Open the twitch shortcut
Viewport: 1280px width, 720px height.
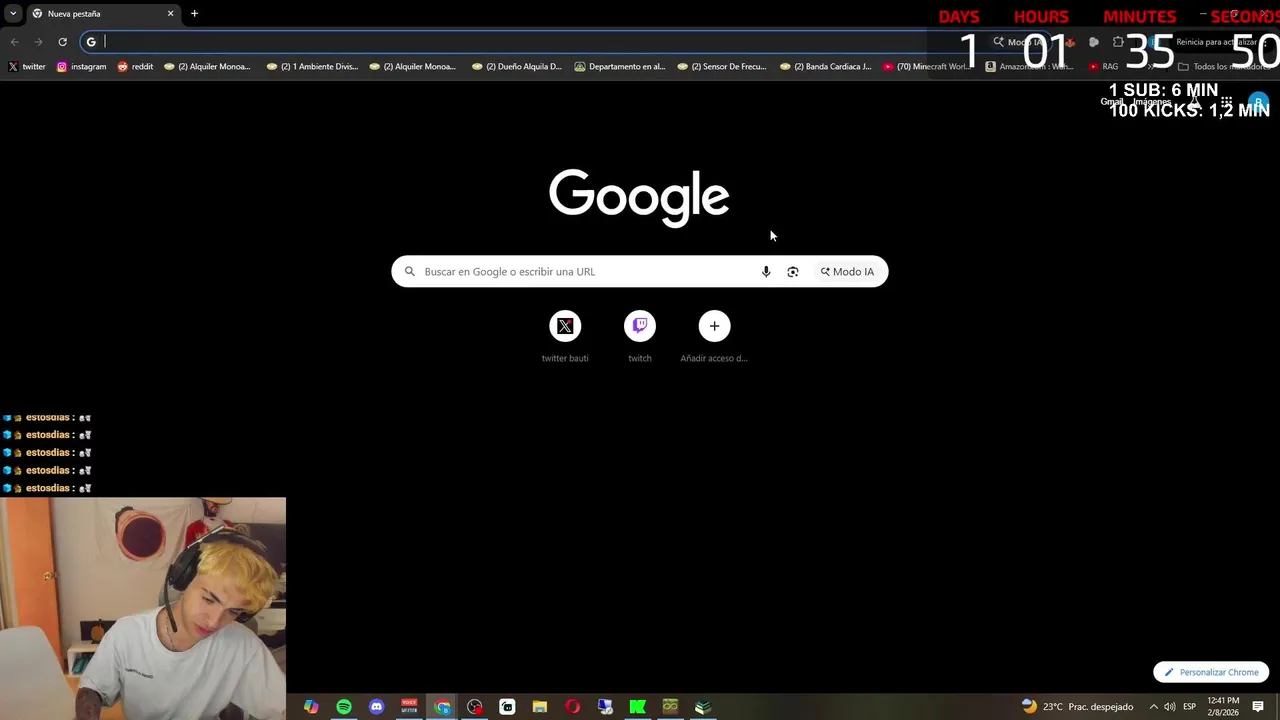[x=640, y=337]
